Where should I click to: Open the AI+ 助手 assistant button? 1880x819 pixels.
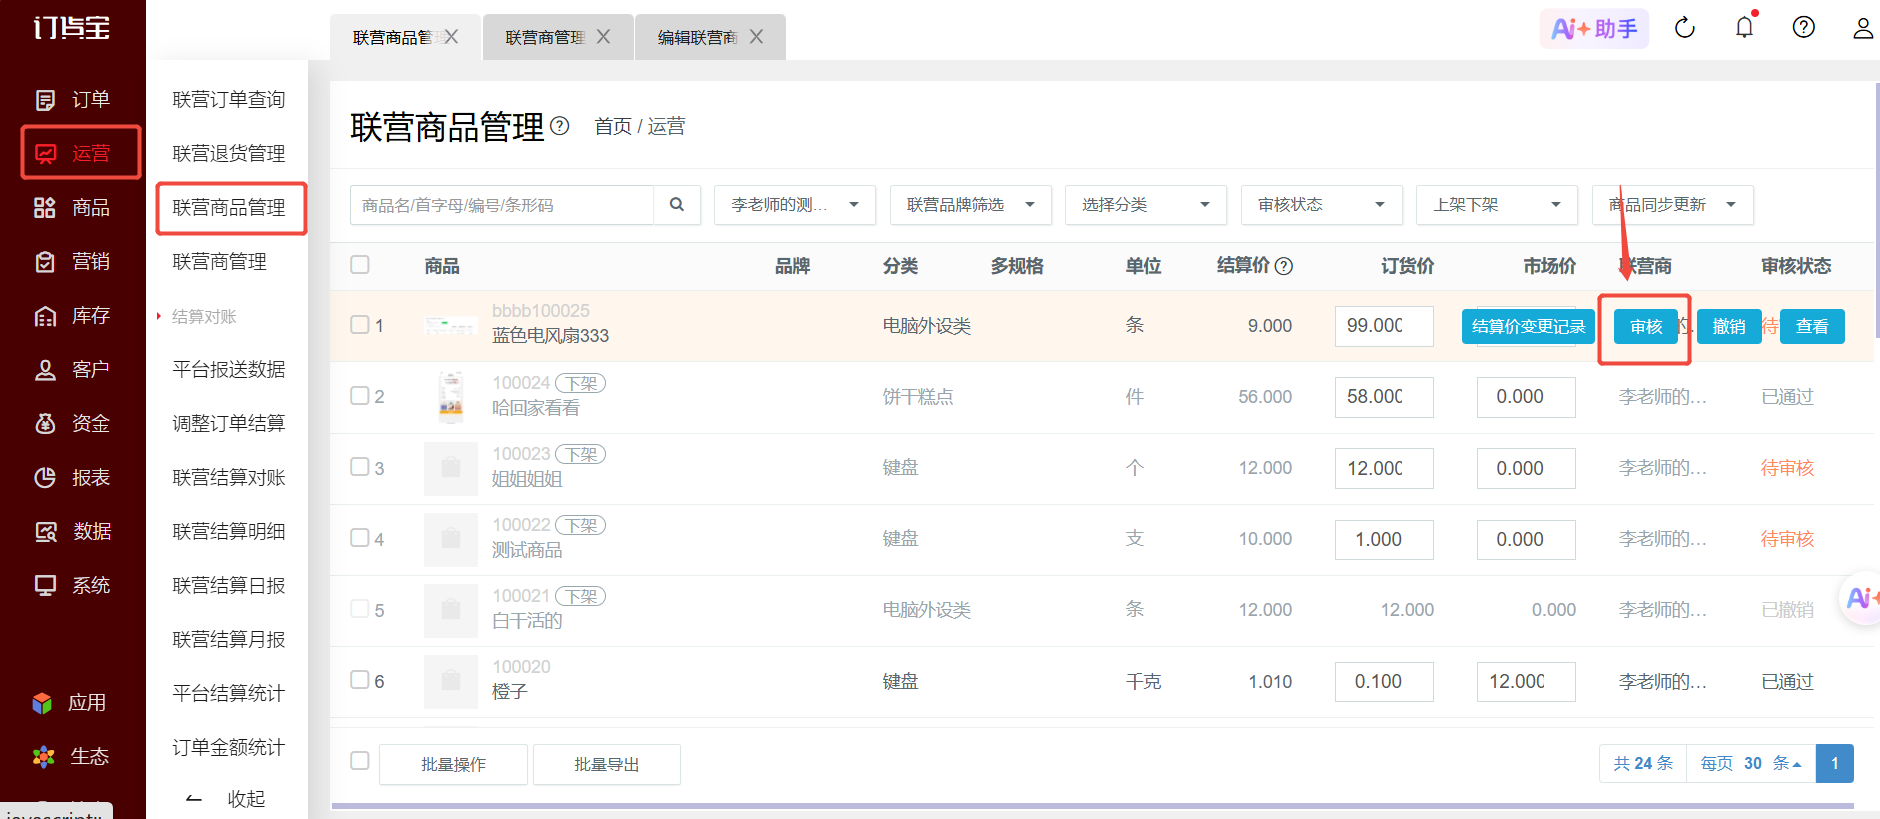(1594, 29)
